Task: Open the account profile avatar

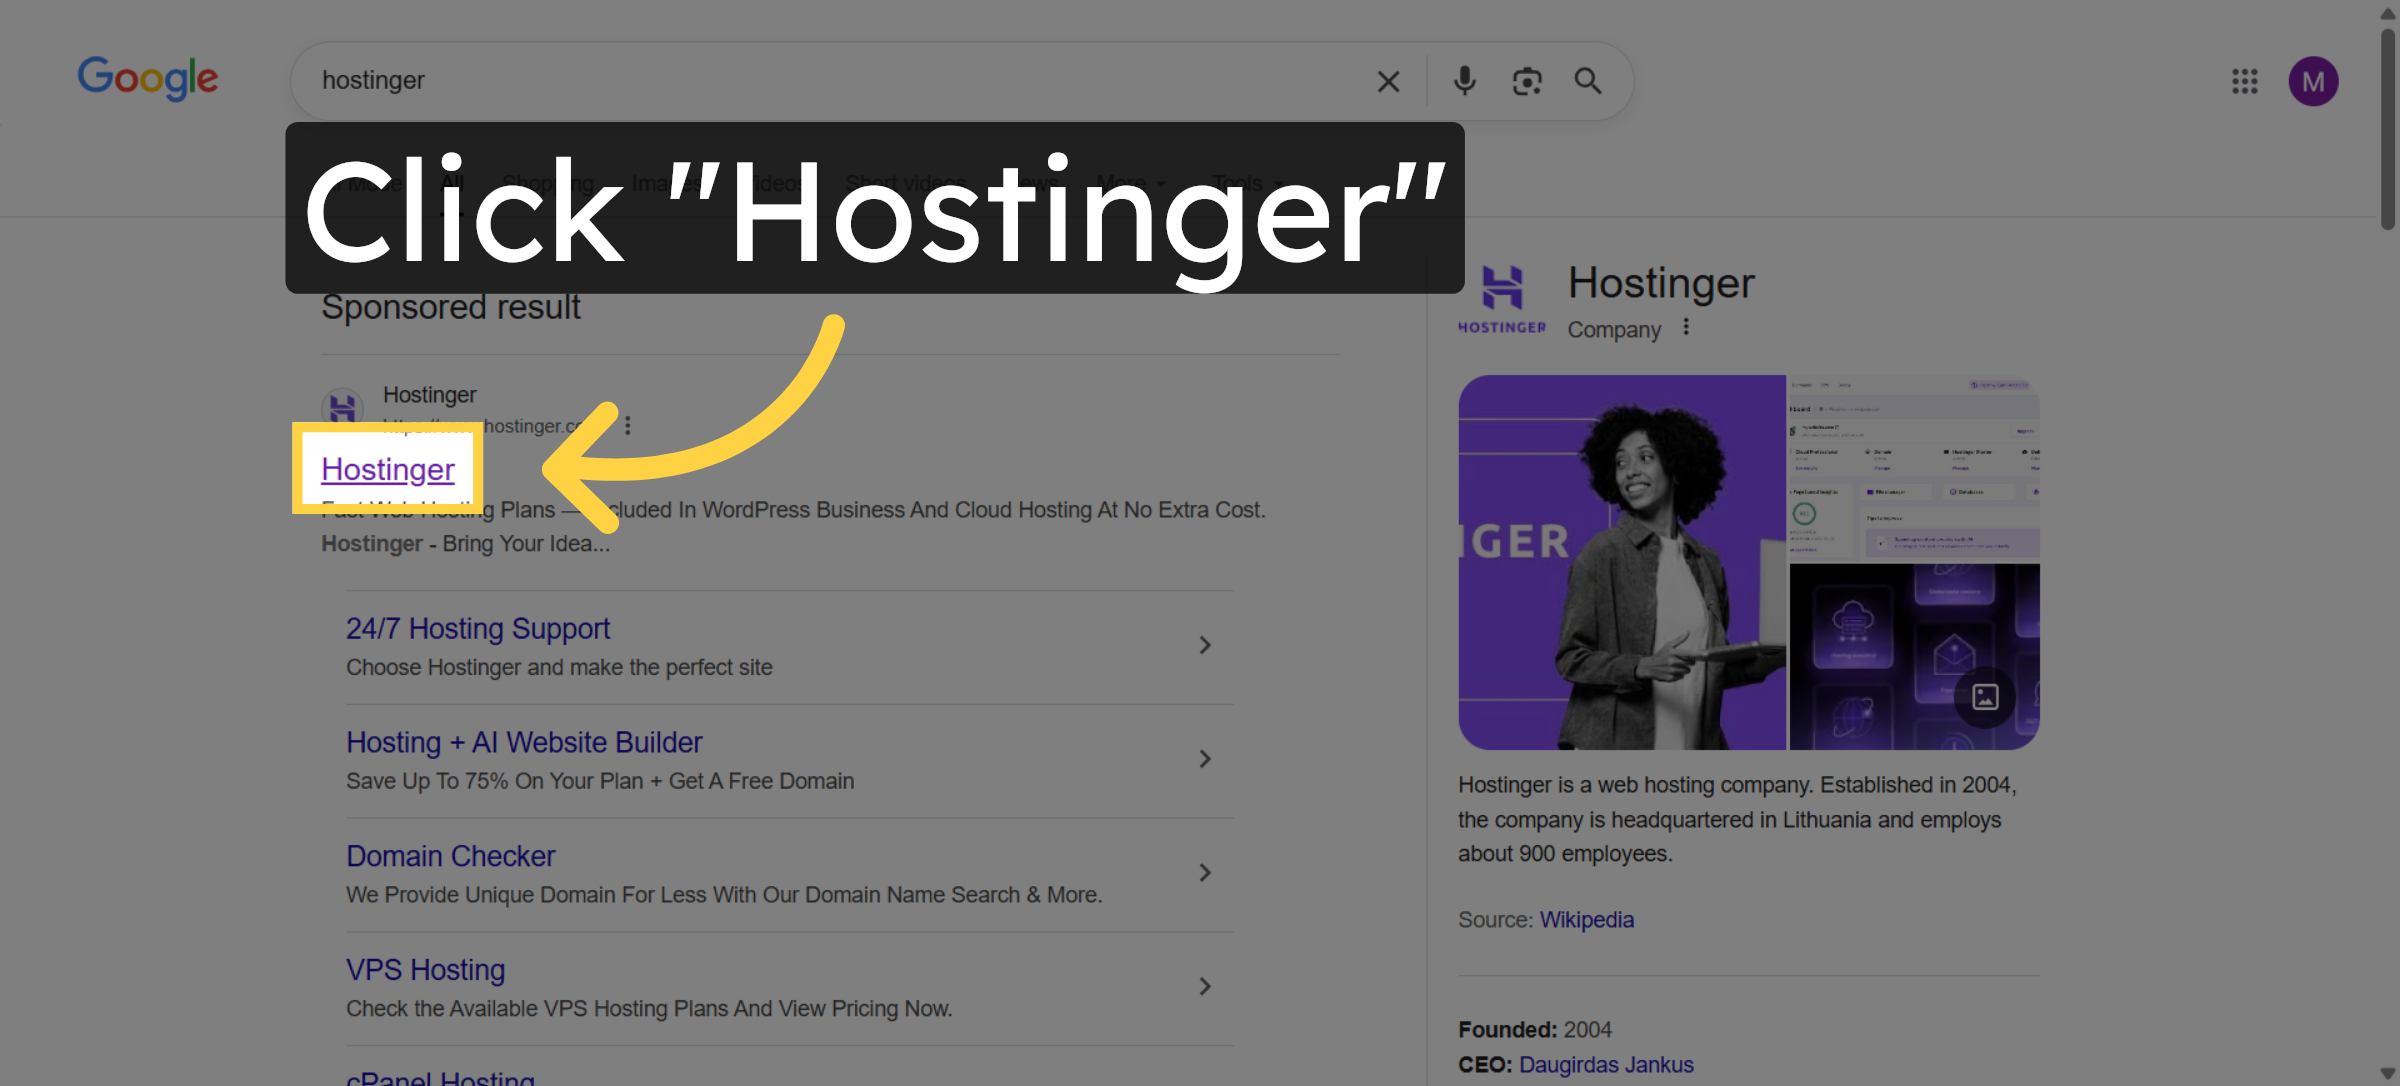Action: [x=2314, y=81]
